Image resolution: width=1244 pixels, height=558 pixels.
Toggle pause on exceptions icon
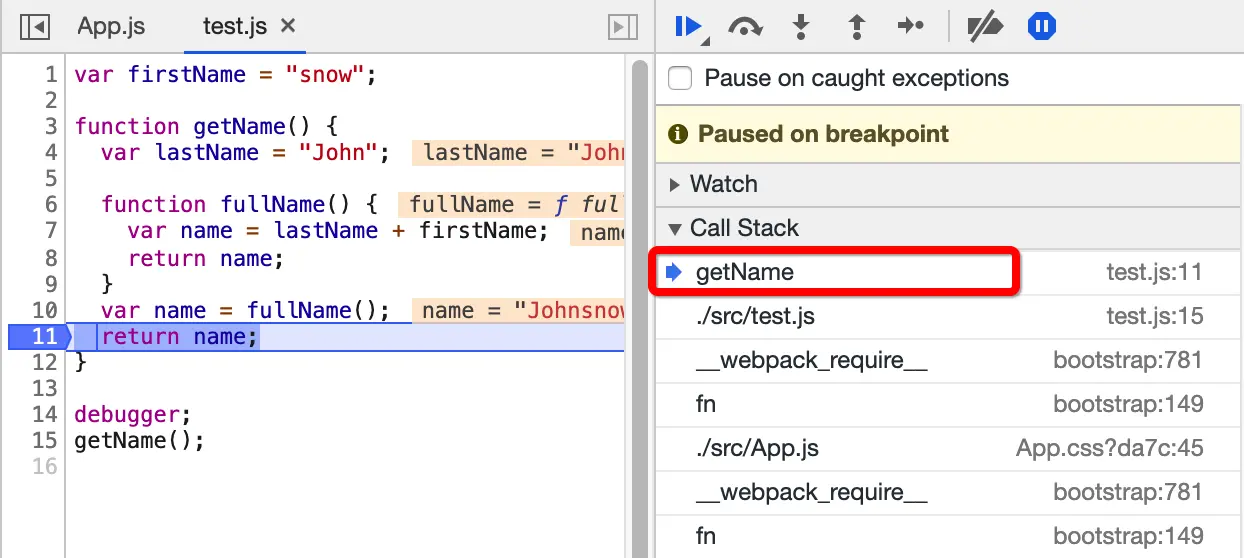pyautogui.click(x=1041, y=27)
